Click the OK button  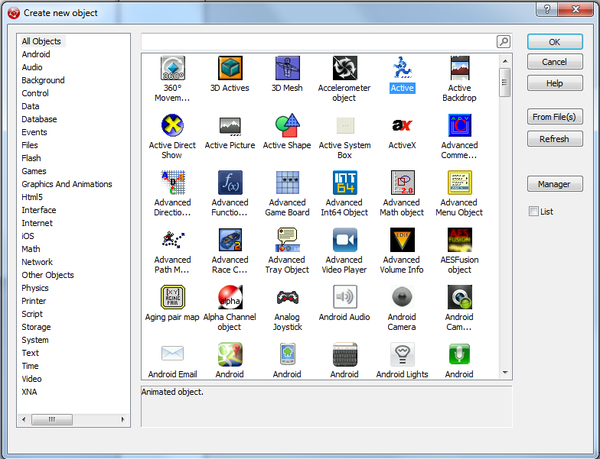555,42
